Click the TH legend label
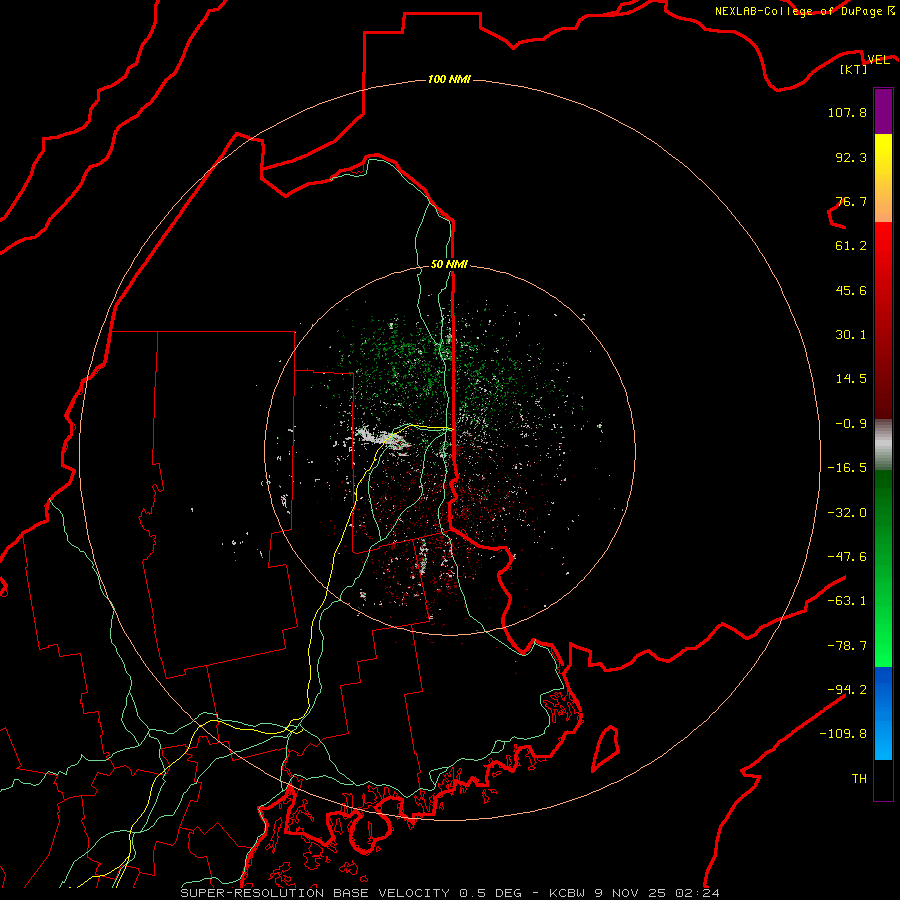Viewport: 900px width, 900px height. tap(859, 778)
